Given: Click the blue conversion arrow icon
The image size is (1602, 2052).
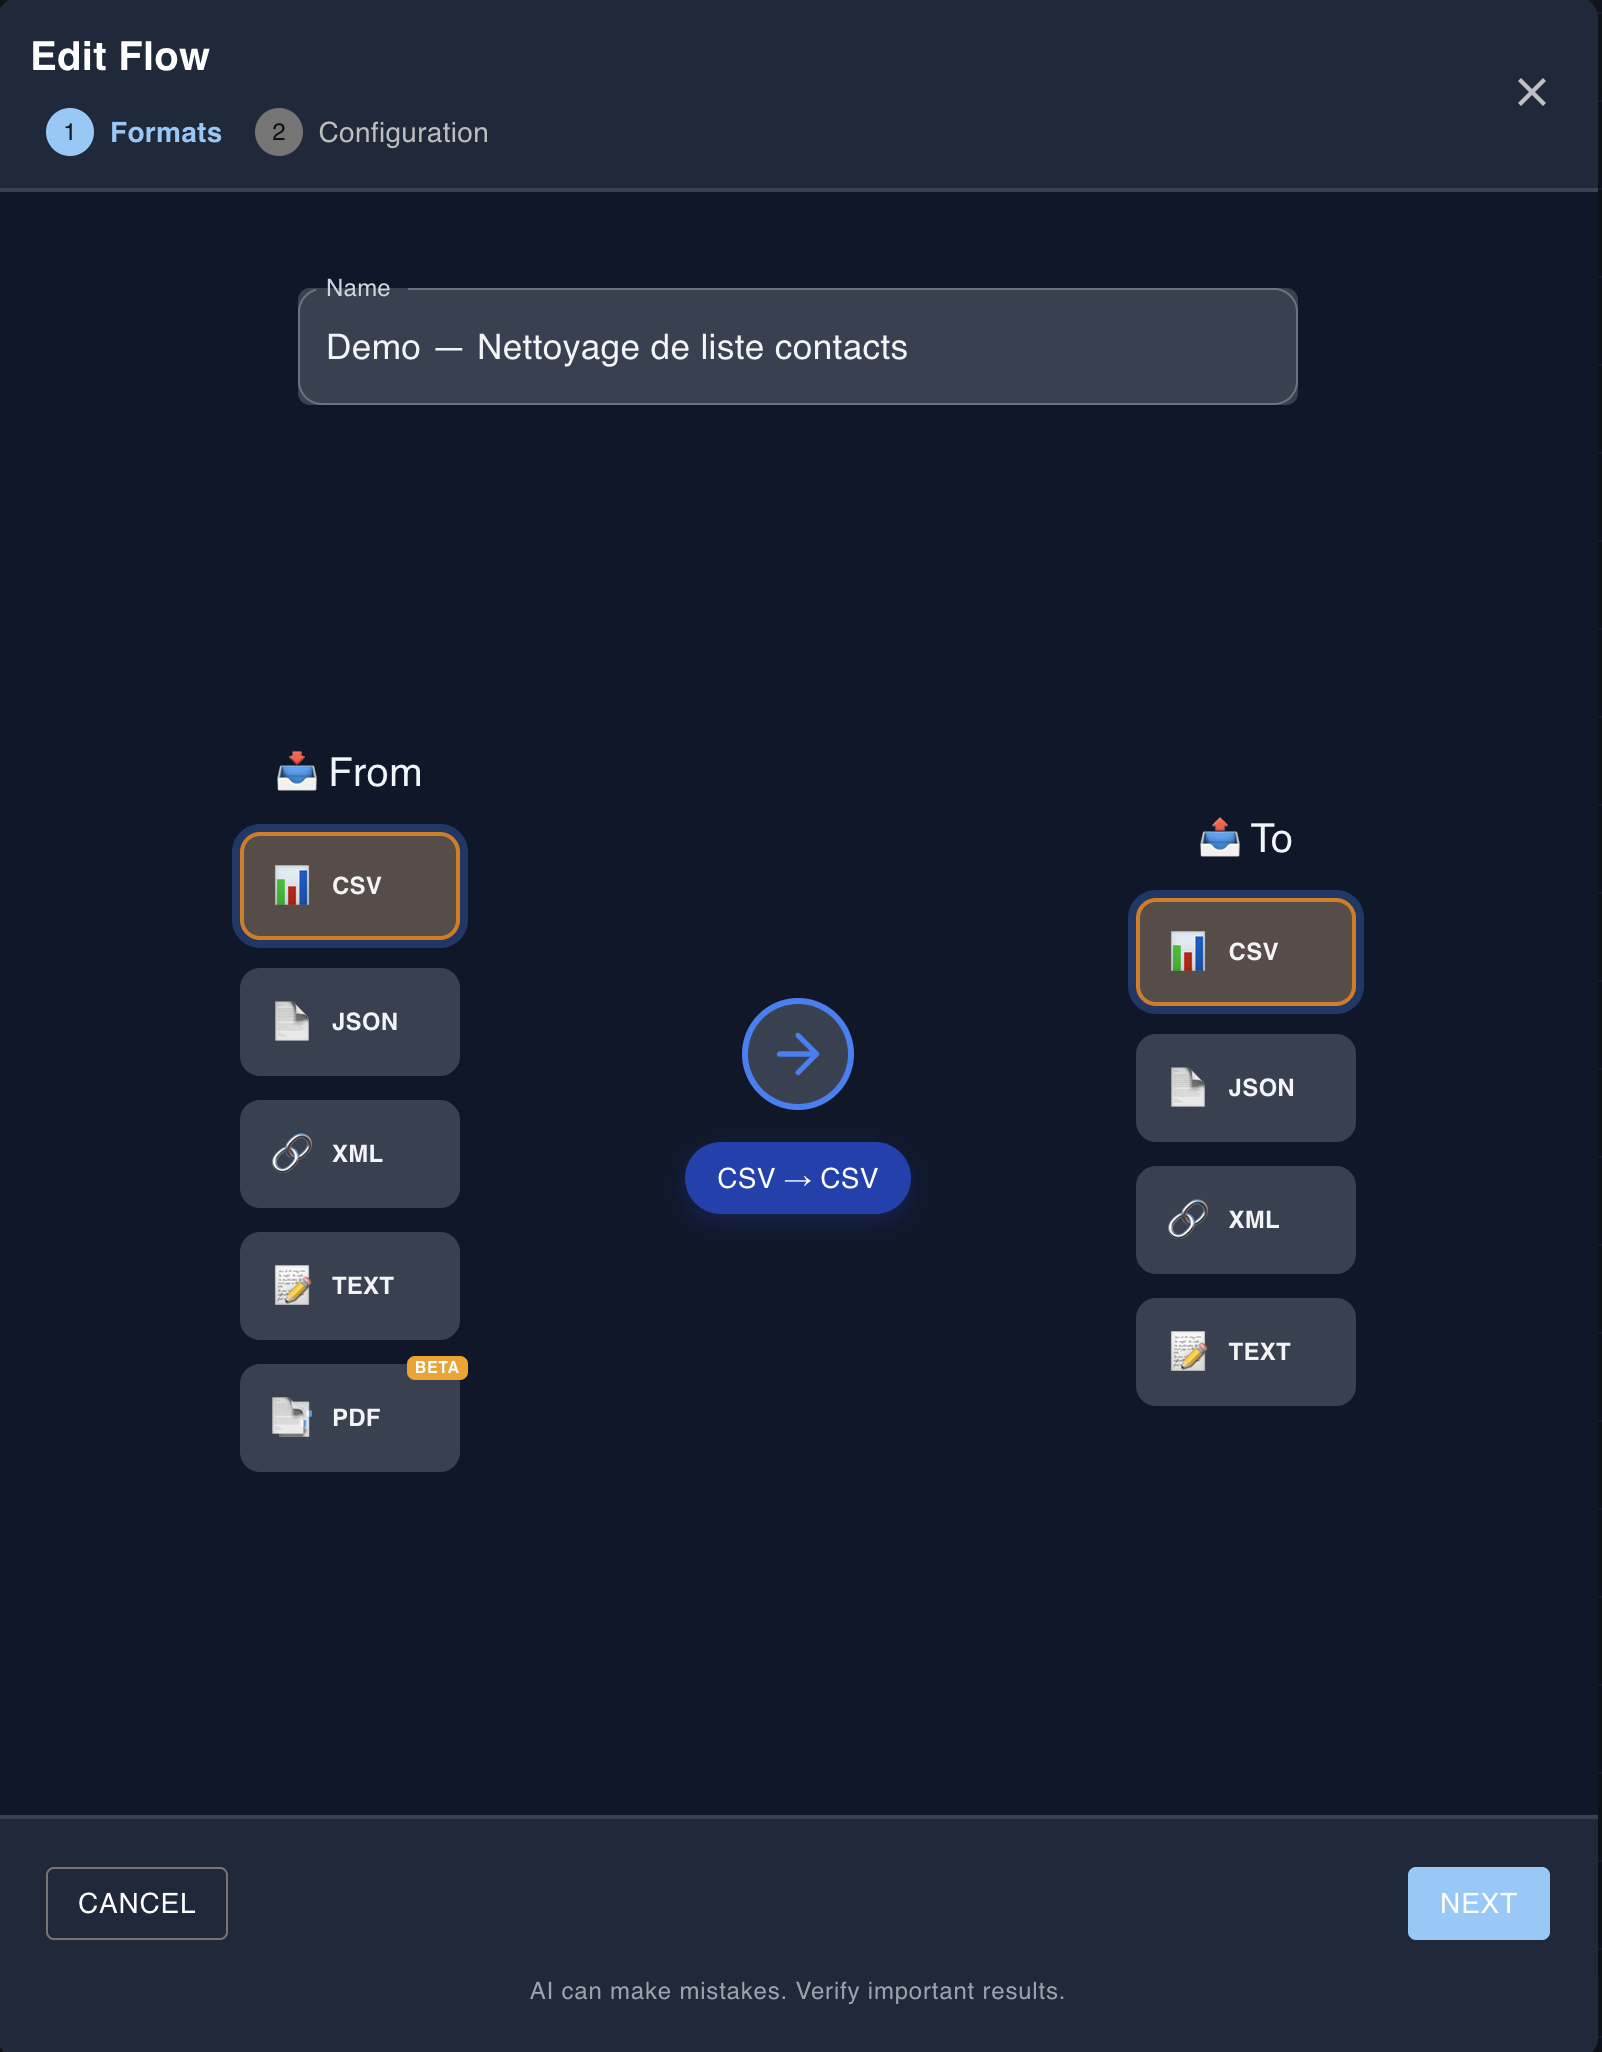Looking at the screenshot, I should pos(797,1054).
